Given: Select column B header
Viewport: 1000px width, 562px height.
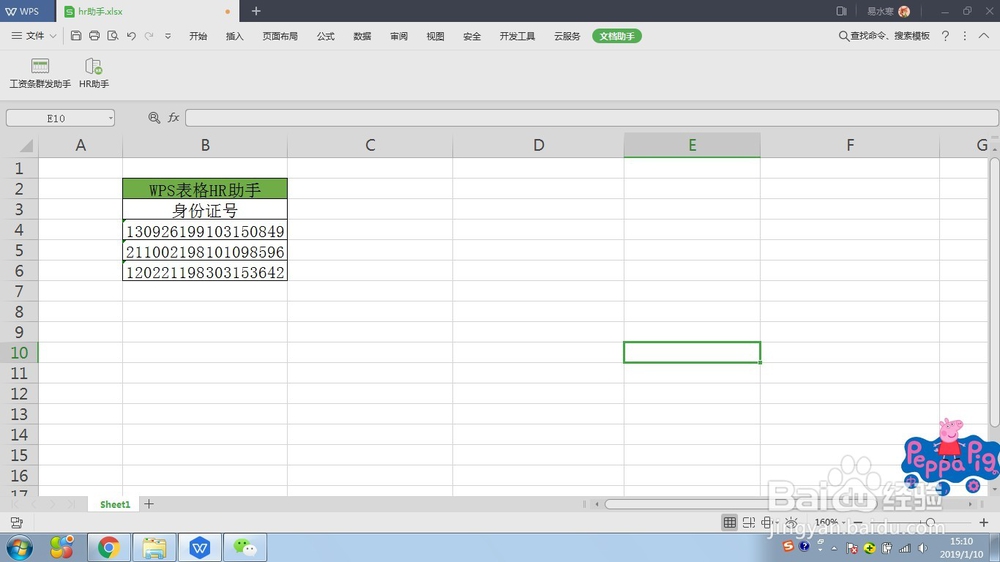Looking at the screenshot, I should coord(205,145).
